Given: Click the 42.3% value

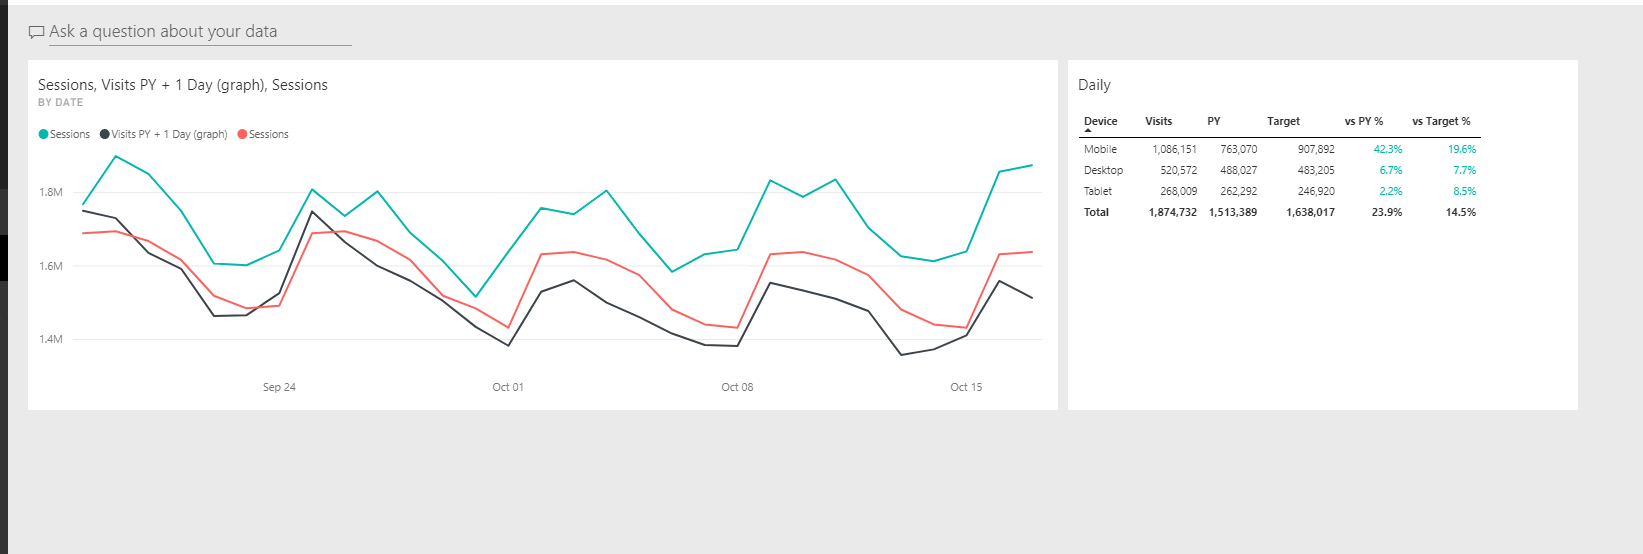Looking at the screenshot, I should [1388, 149].
